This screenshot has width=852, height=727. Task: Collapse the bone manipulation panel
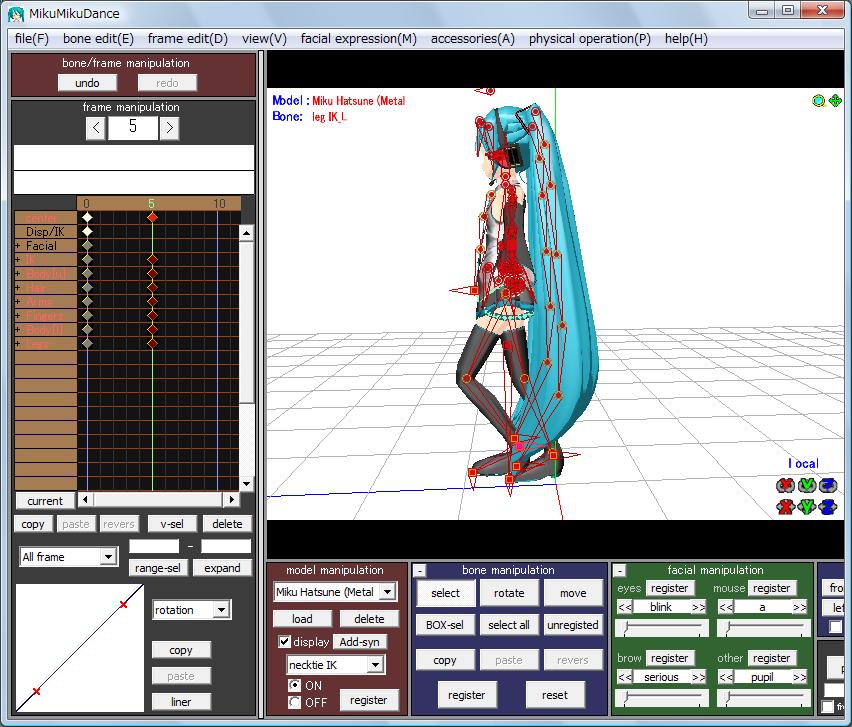(420, 571)
